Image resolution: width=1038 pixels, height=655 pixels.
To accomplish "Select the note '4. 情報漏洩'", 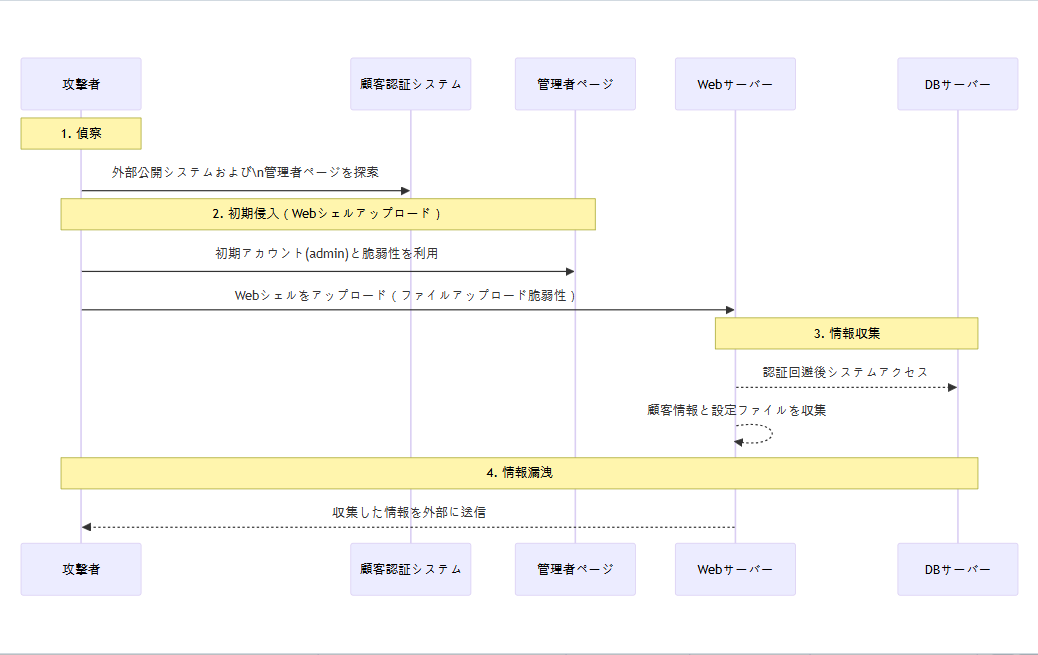I will point(520,473).
